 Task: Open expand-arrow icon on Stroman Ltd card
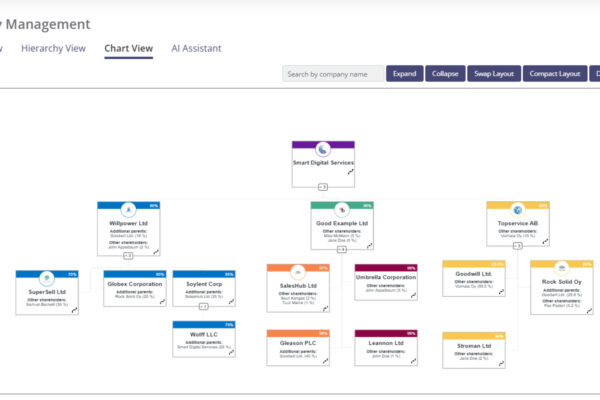click(x=501, y=364)
